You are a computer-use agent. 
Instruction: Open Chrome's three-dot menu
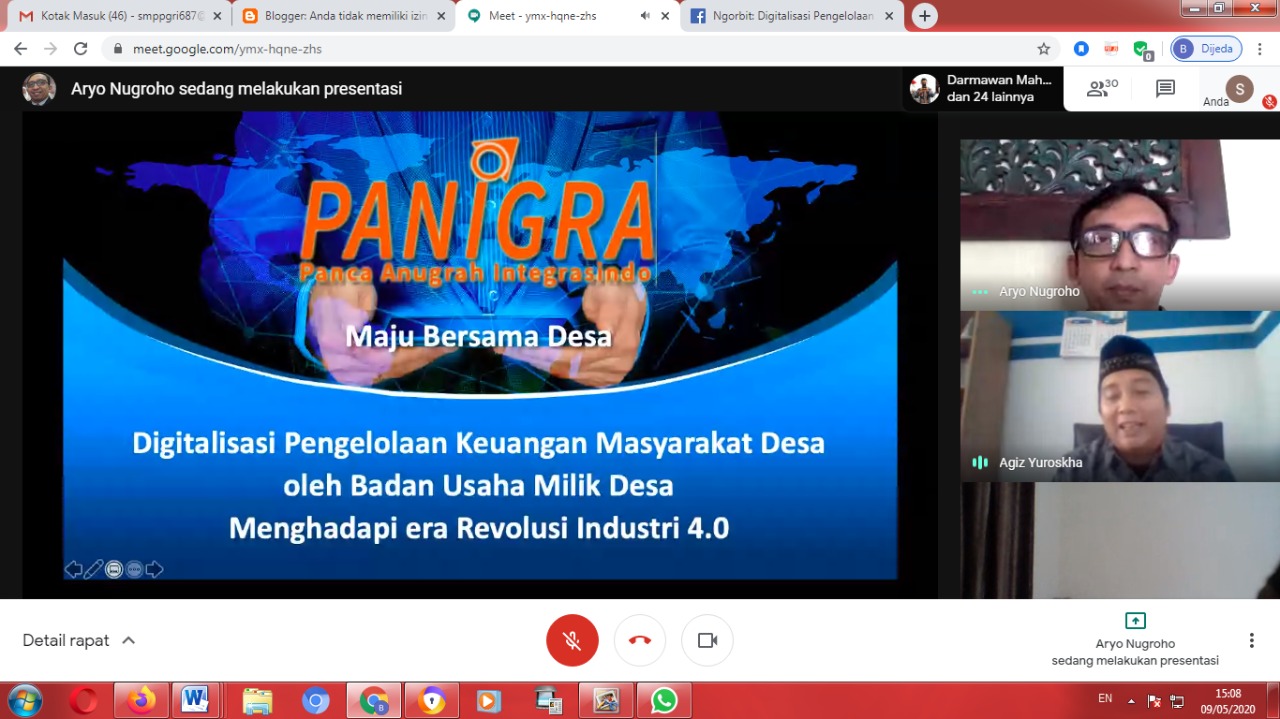click(1262, 49)
